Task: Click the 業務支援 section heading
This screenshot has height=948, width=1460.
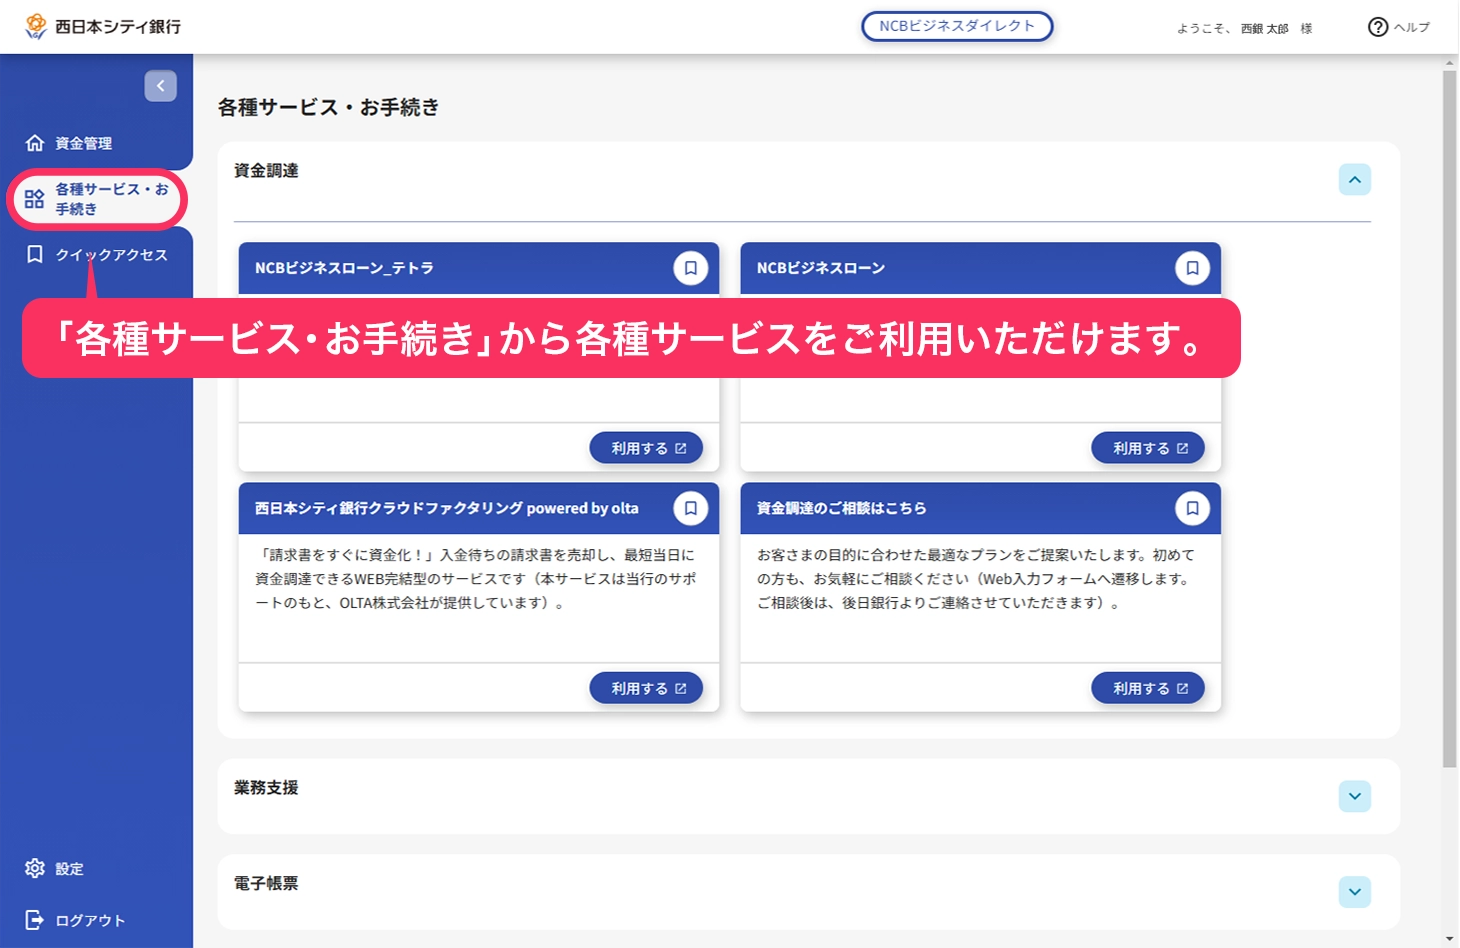Action: click(x=266, y=788)
